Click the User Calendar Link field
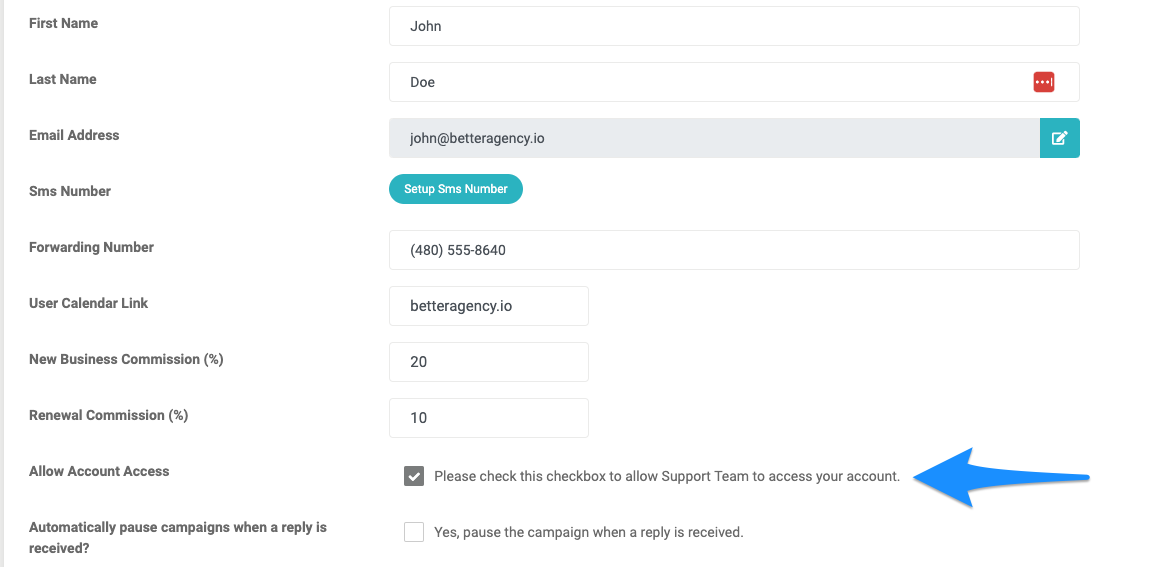This screenshot has height=567, width=1167. click(x=489, y=306)
